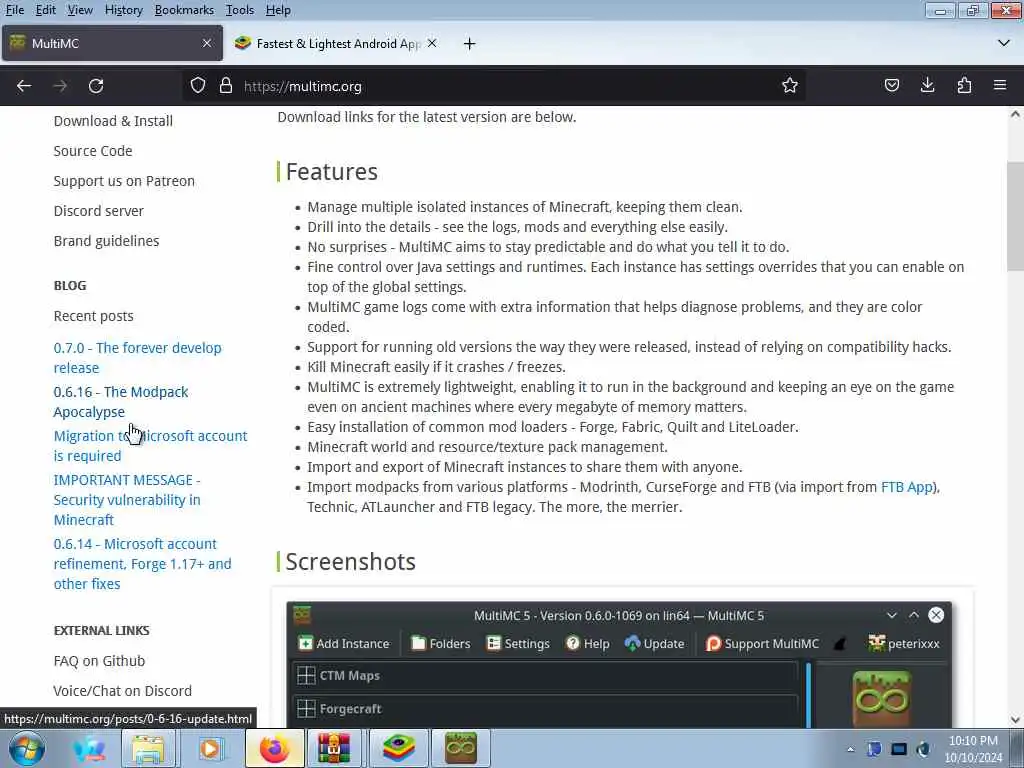Close the MultiMC tab
This screenshot has height=768, width=1024.
click(207, 43)
